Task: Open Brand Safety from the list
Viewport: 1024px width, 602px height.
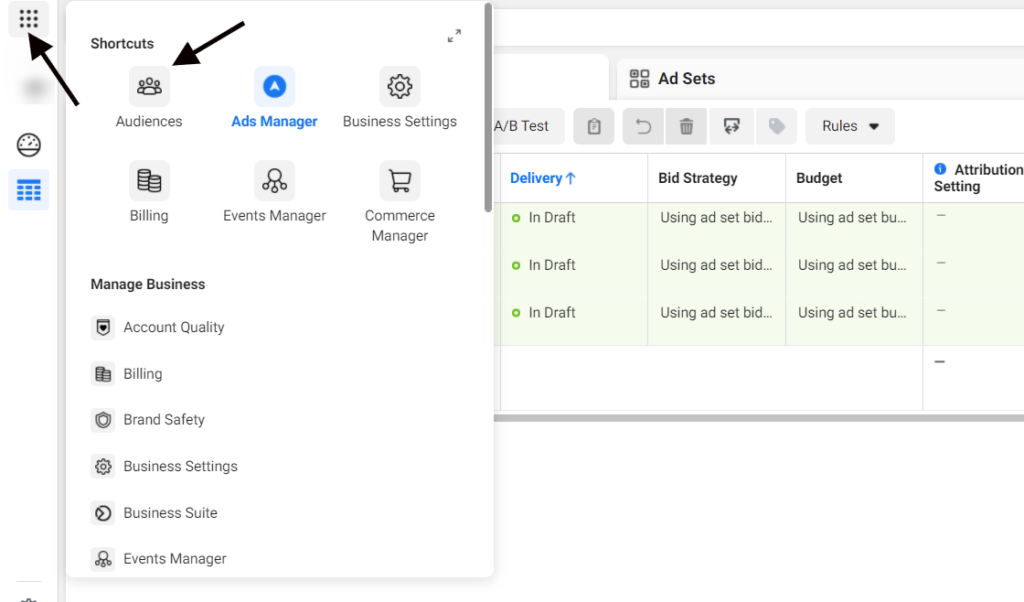Action: (x=163, y=420)
